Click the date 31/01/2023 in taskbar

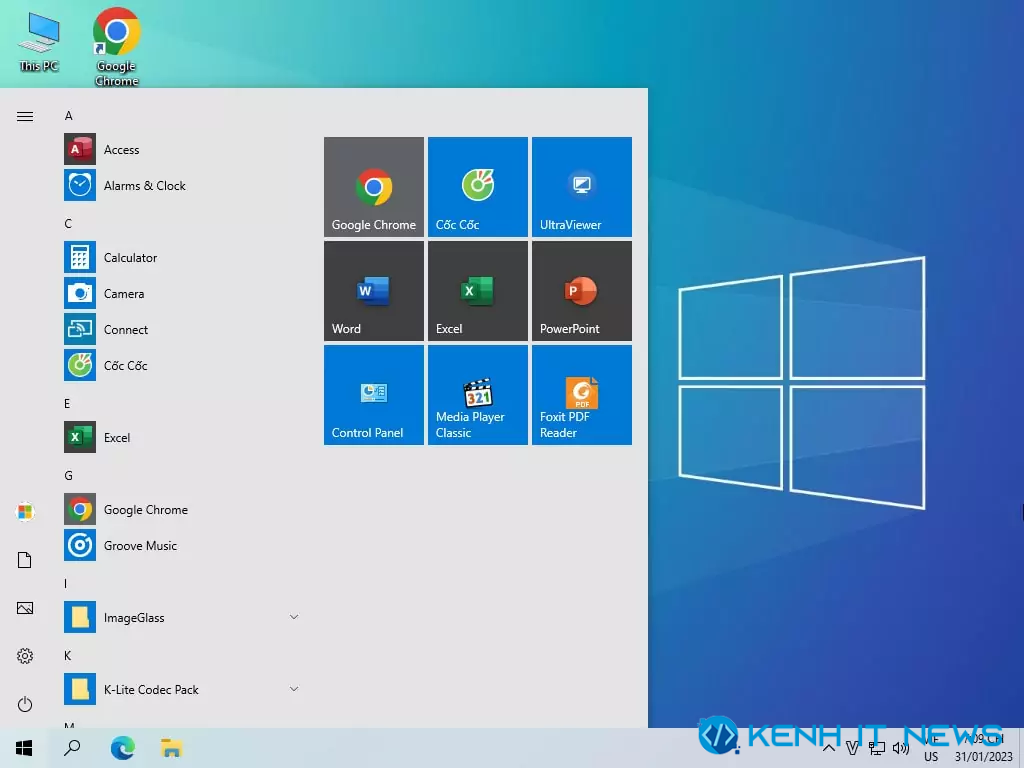coord(984,756)
